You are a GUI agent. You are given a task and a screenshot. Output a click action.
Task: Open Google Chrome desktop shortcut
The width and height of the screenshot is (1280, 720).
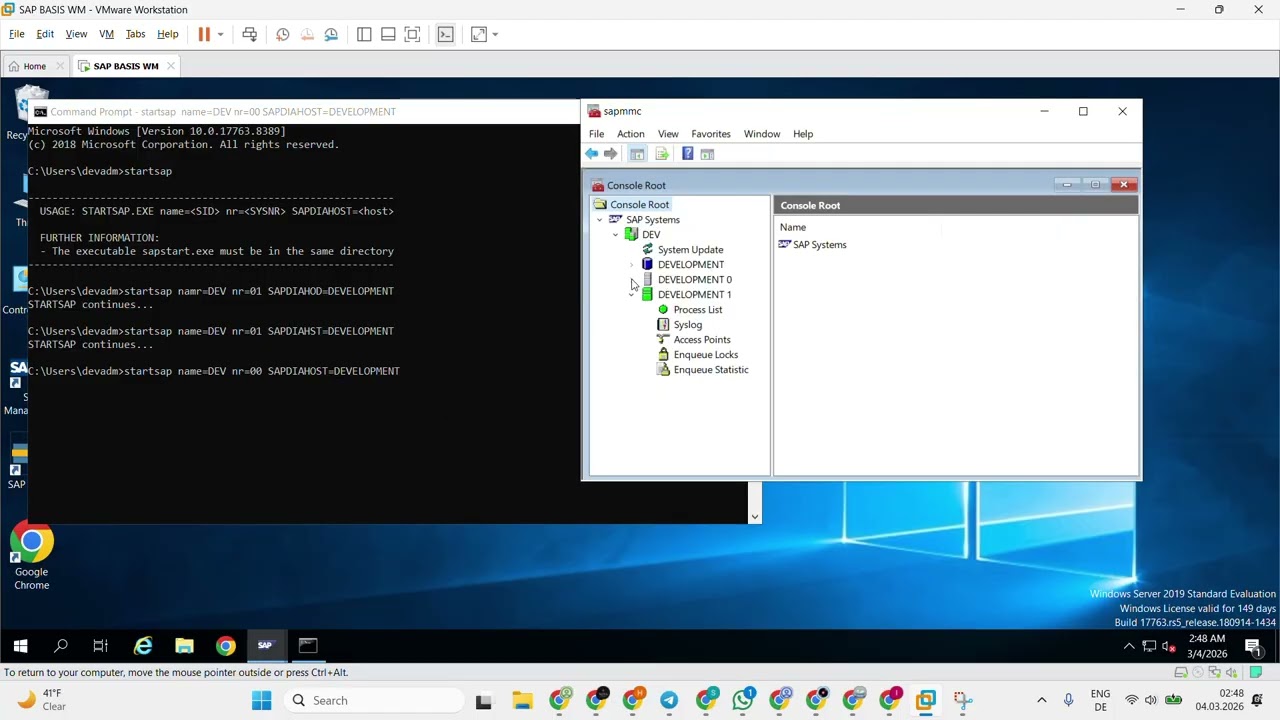point(32,555)
